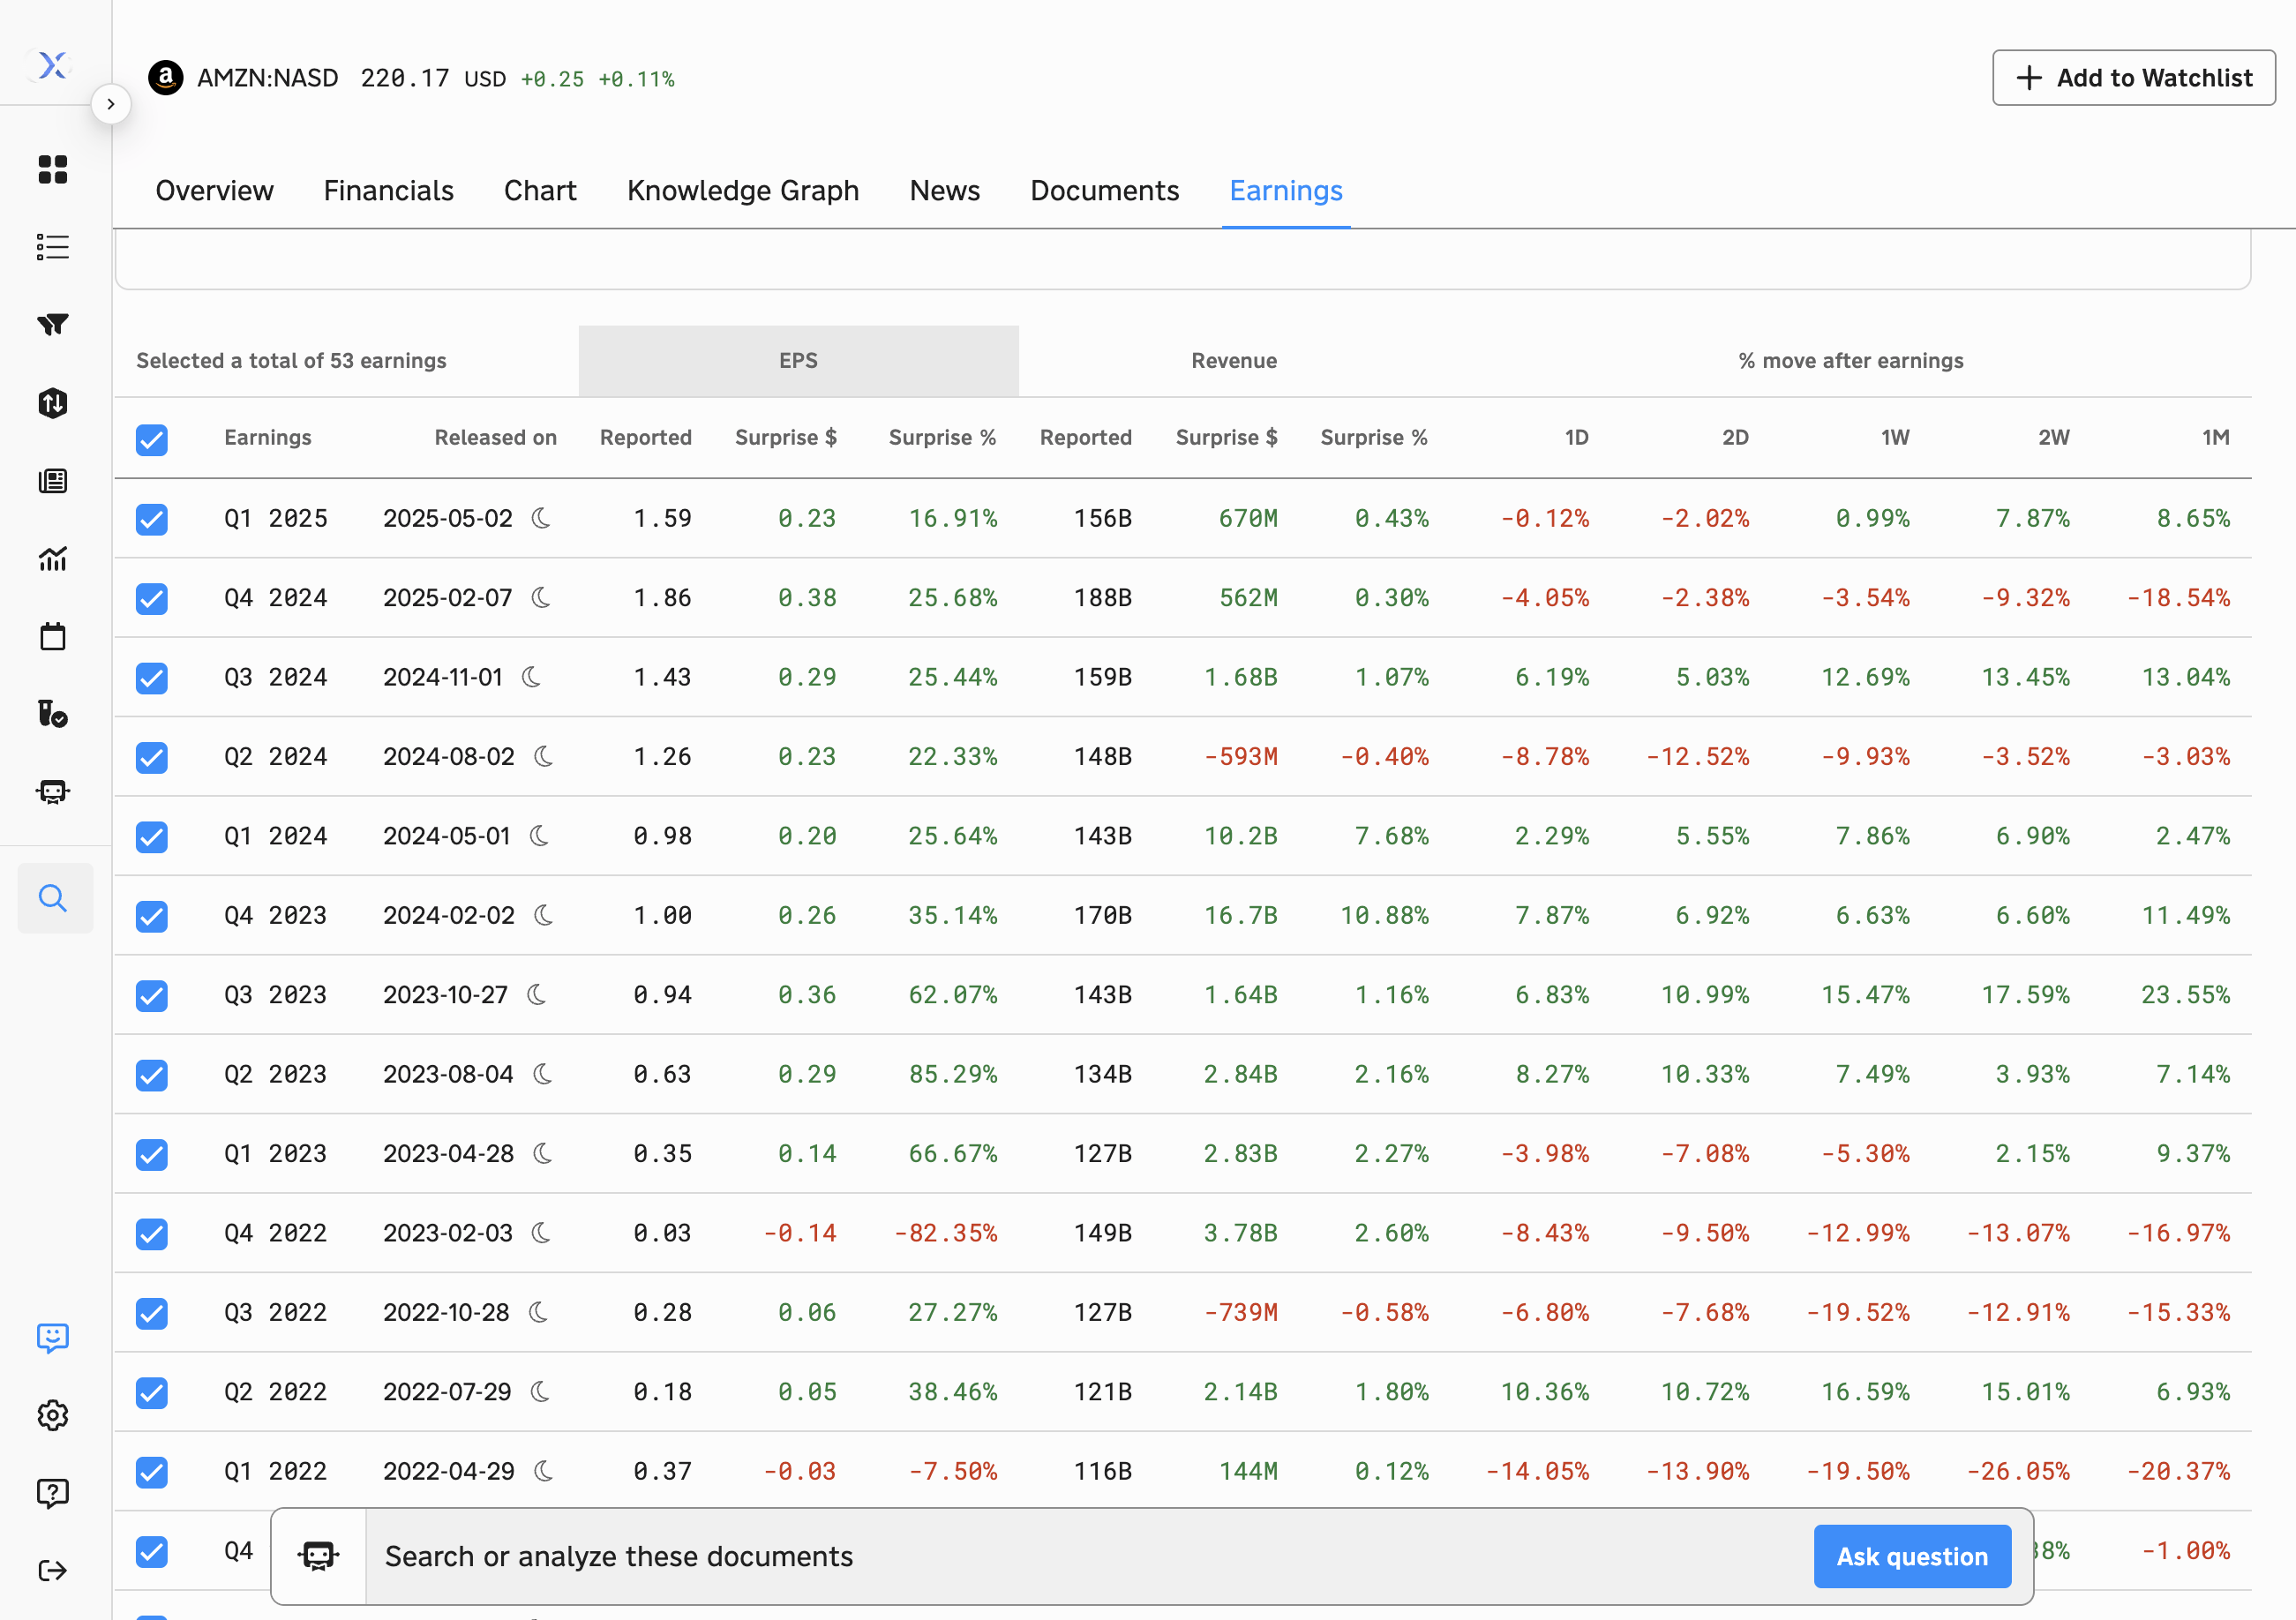Click the Q3 2023 EPS surprise 62.07%
Screen dimensions: 2296x1620
pos(952,995)
